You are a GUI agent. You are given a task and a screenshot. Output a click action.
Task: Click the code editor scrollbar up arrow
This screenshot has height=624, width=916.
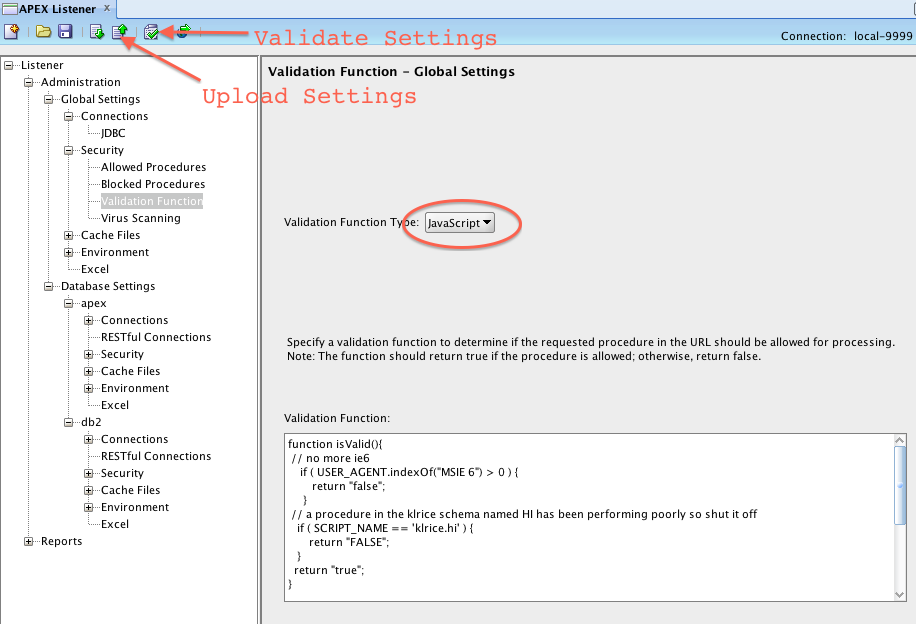pos(900,440)
